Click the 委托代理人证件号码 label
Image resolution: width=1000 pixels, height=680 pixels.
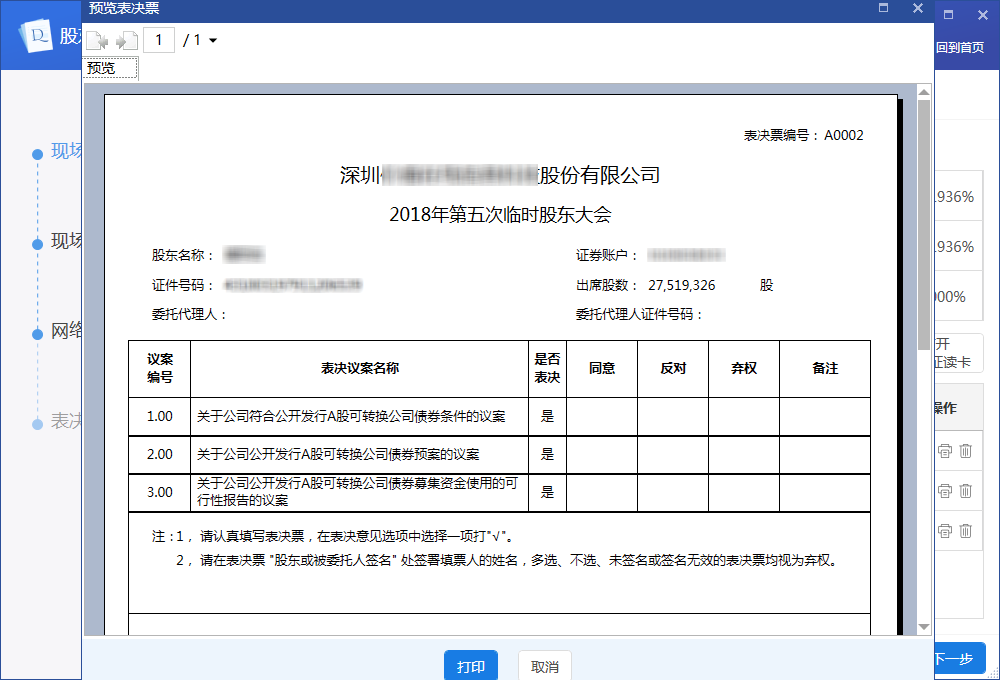638,314
